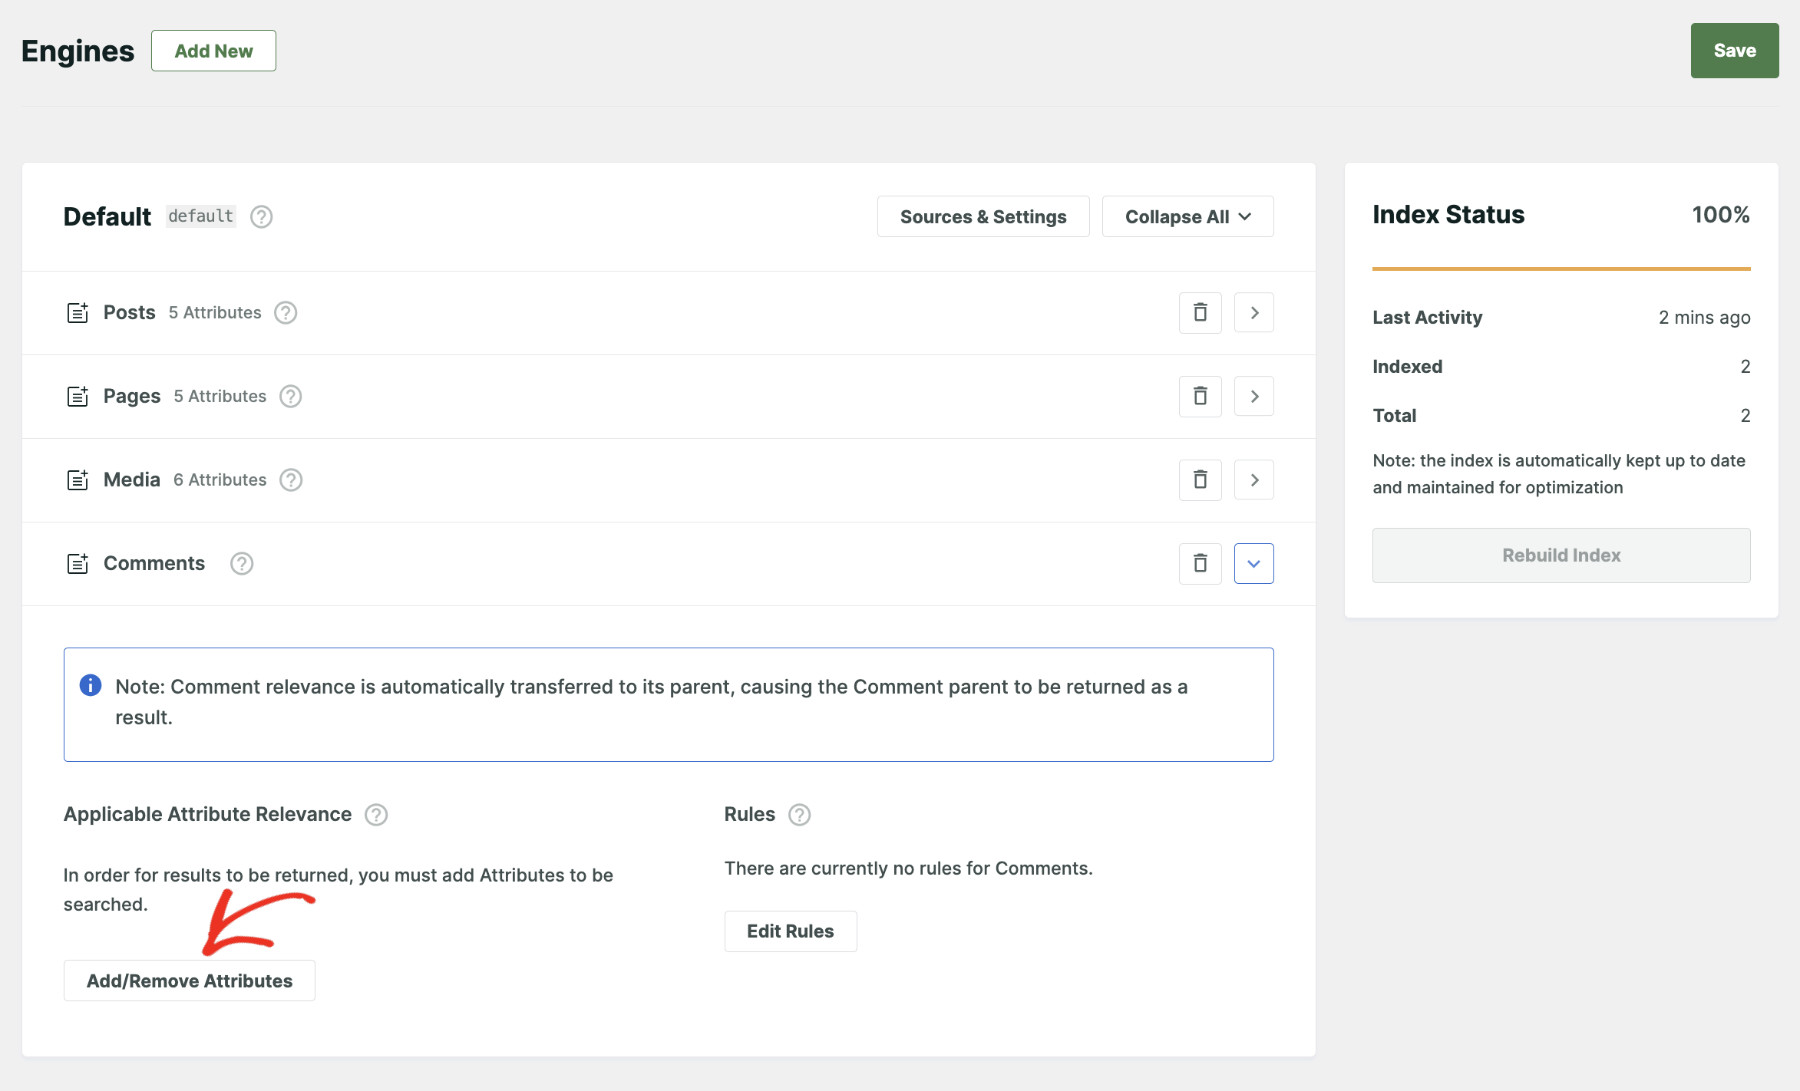Expand the Pages source settings
1800x1091 pixels.
pos(1254,396)
